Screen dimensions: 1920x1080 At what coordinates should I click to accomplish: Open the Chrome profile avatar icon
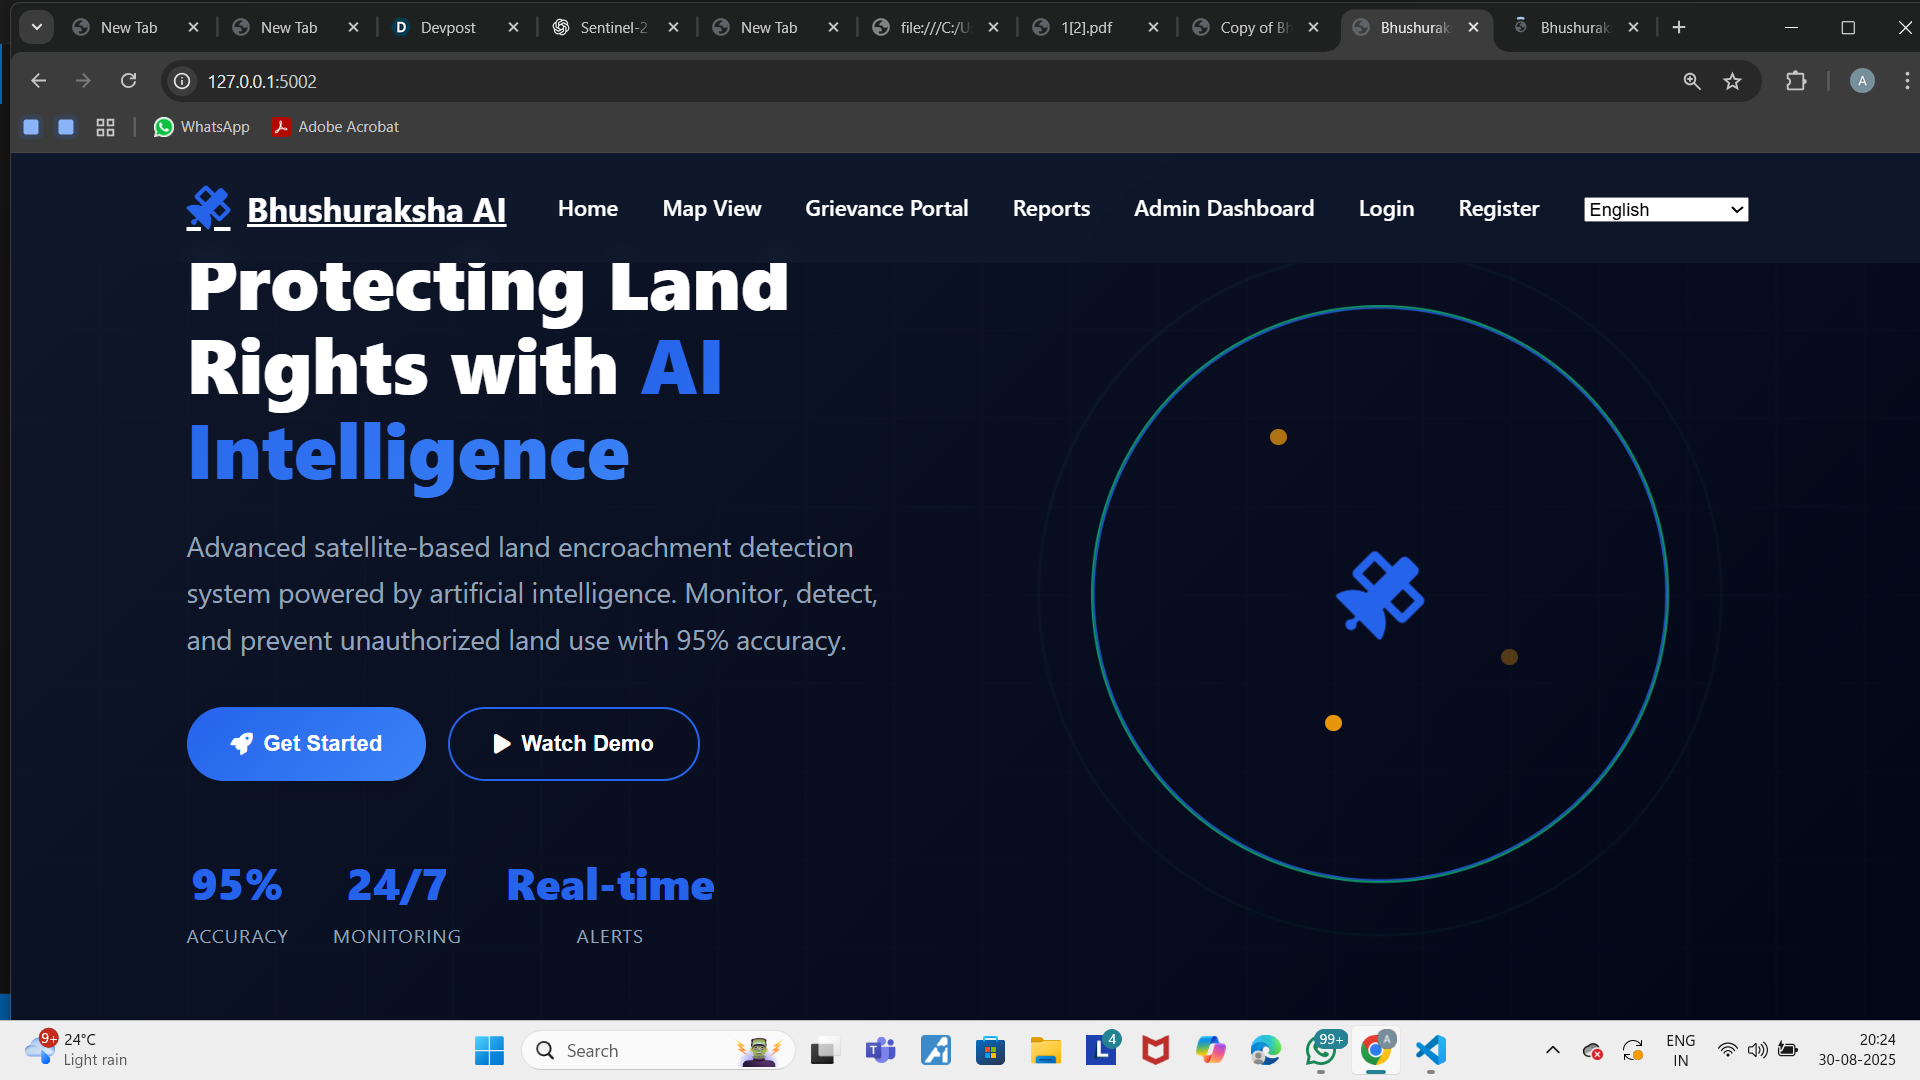(1861, 81)
